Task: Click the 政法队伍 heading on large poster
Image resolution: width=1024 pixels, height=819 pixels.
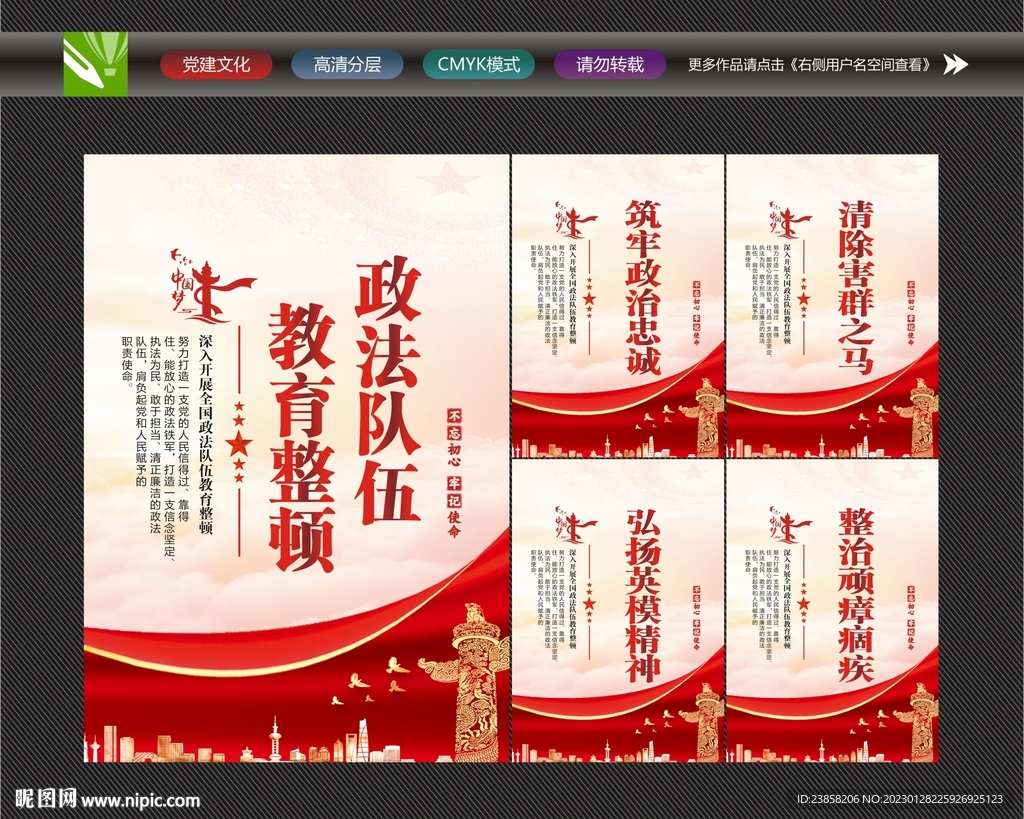Action: click(x=387, y=390)
